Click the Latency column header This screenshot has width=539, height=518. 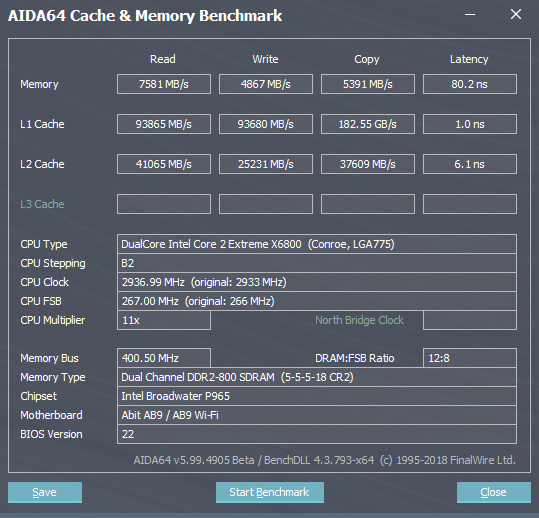[469, 59]
